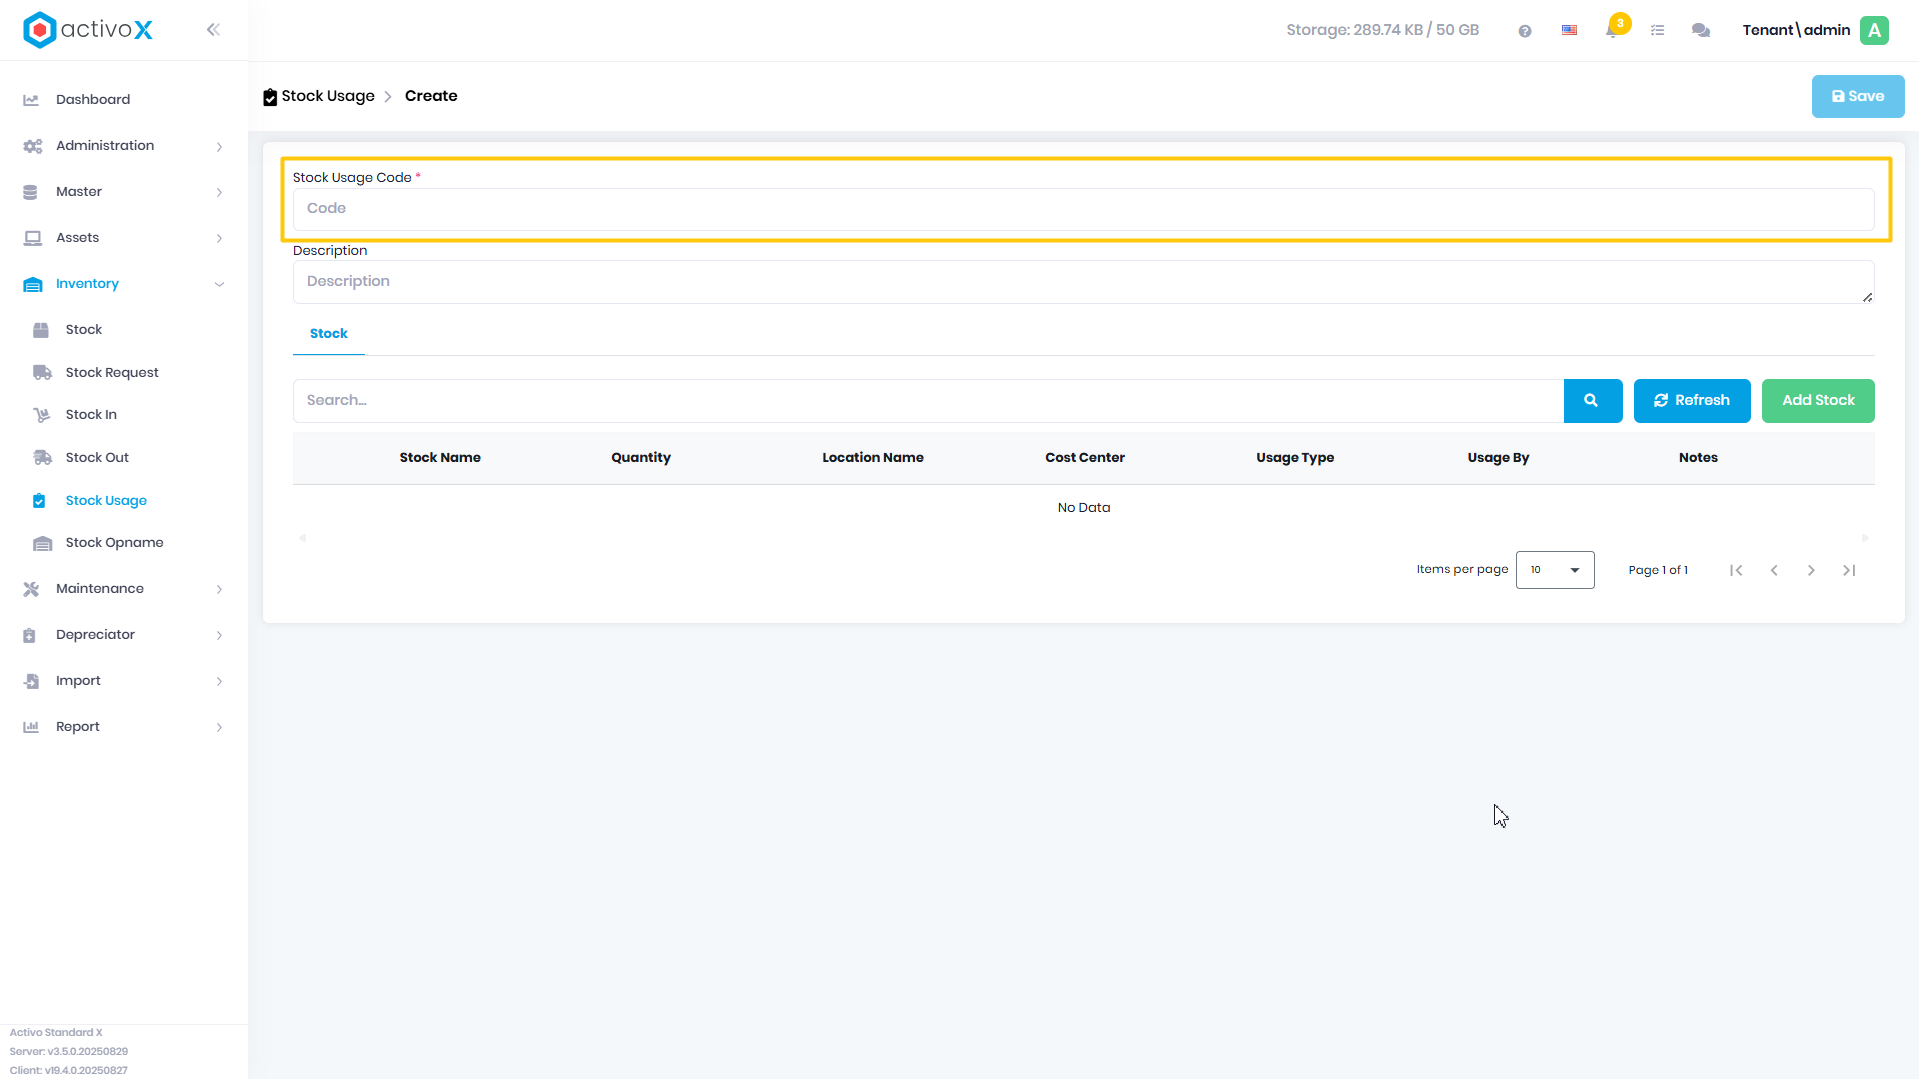Viewport: 1919px width, 1079px height.
Task: Expand the Master menu chevron
Action: (219, 193)
